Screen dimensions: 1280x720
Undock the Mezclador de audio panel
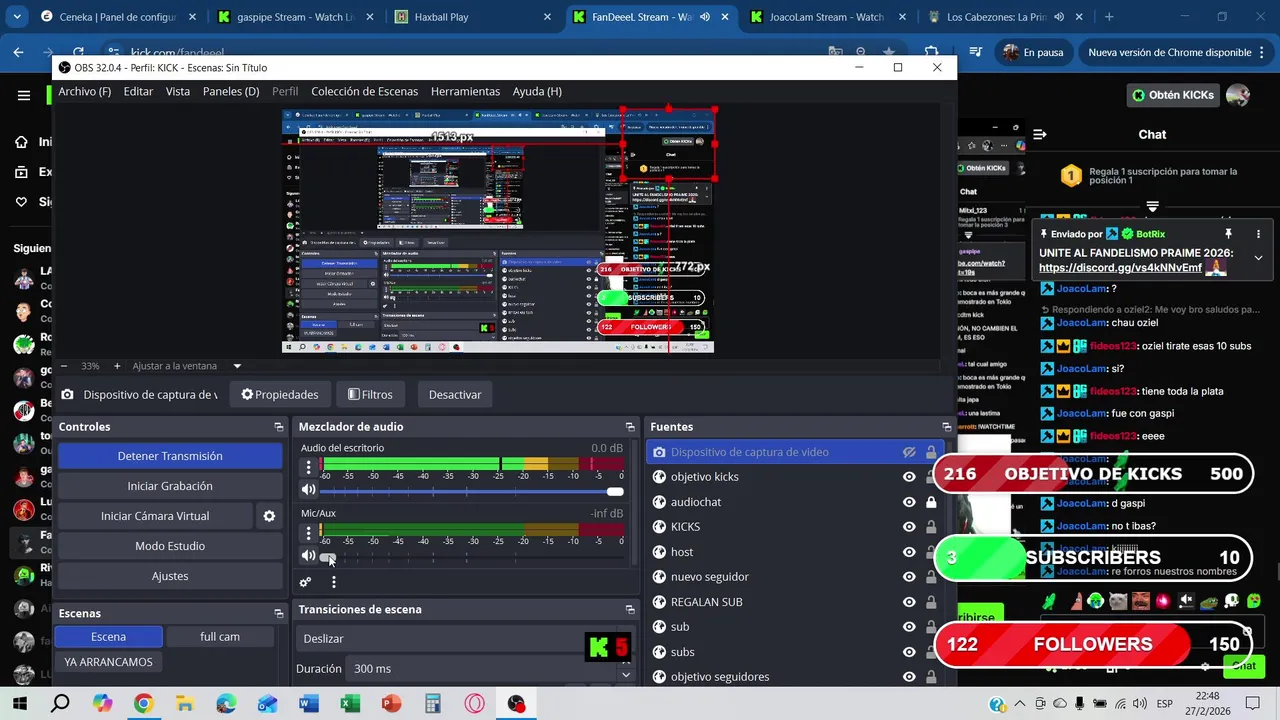click(630, 427)
